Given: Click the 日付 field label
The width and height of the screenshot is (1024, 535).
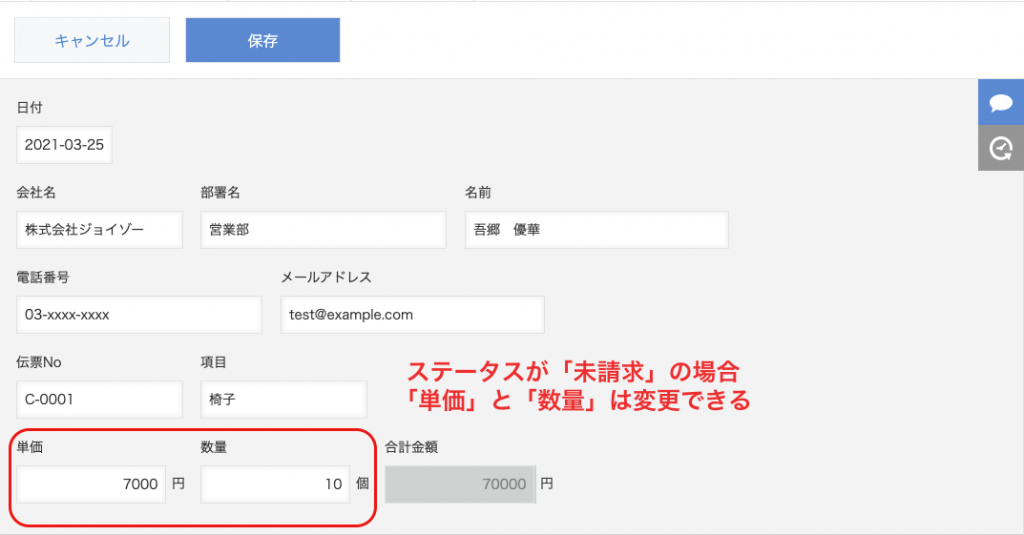Looking at the screenshot, I should 29,108.
